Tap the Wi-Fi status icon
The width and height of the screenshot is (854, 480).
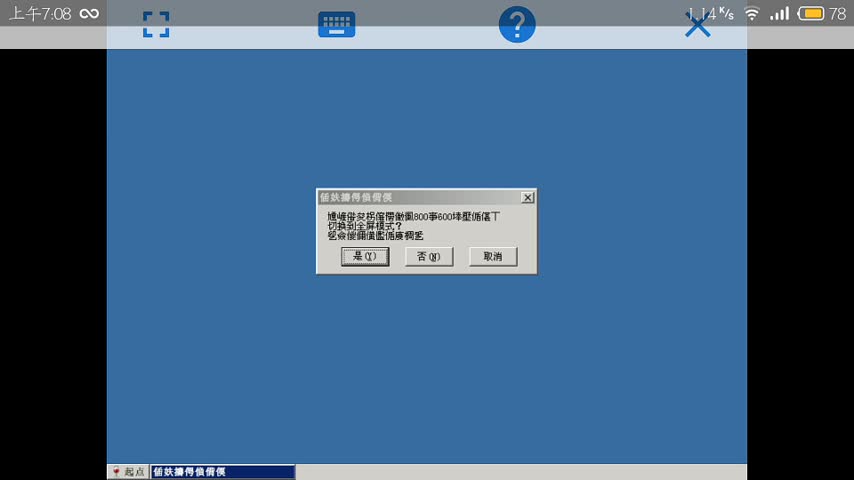pos(751,13)
